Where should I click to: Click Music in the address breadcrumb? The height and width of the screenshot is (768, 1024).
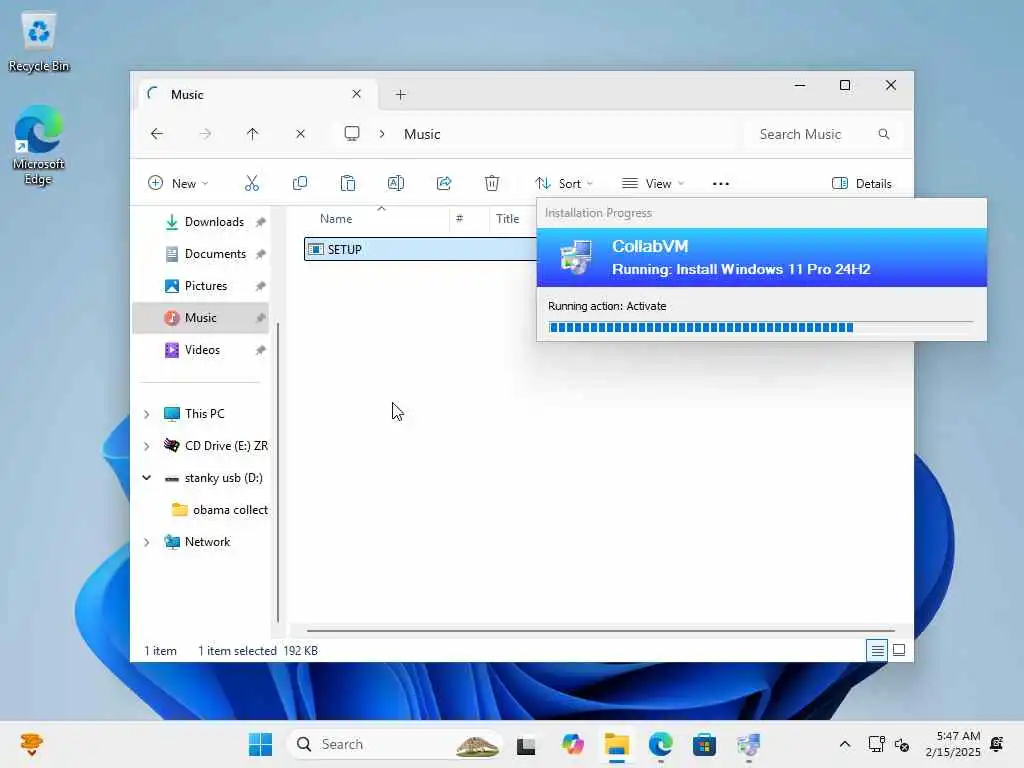coord(422,134)
